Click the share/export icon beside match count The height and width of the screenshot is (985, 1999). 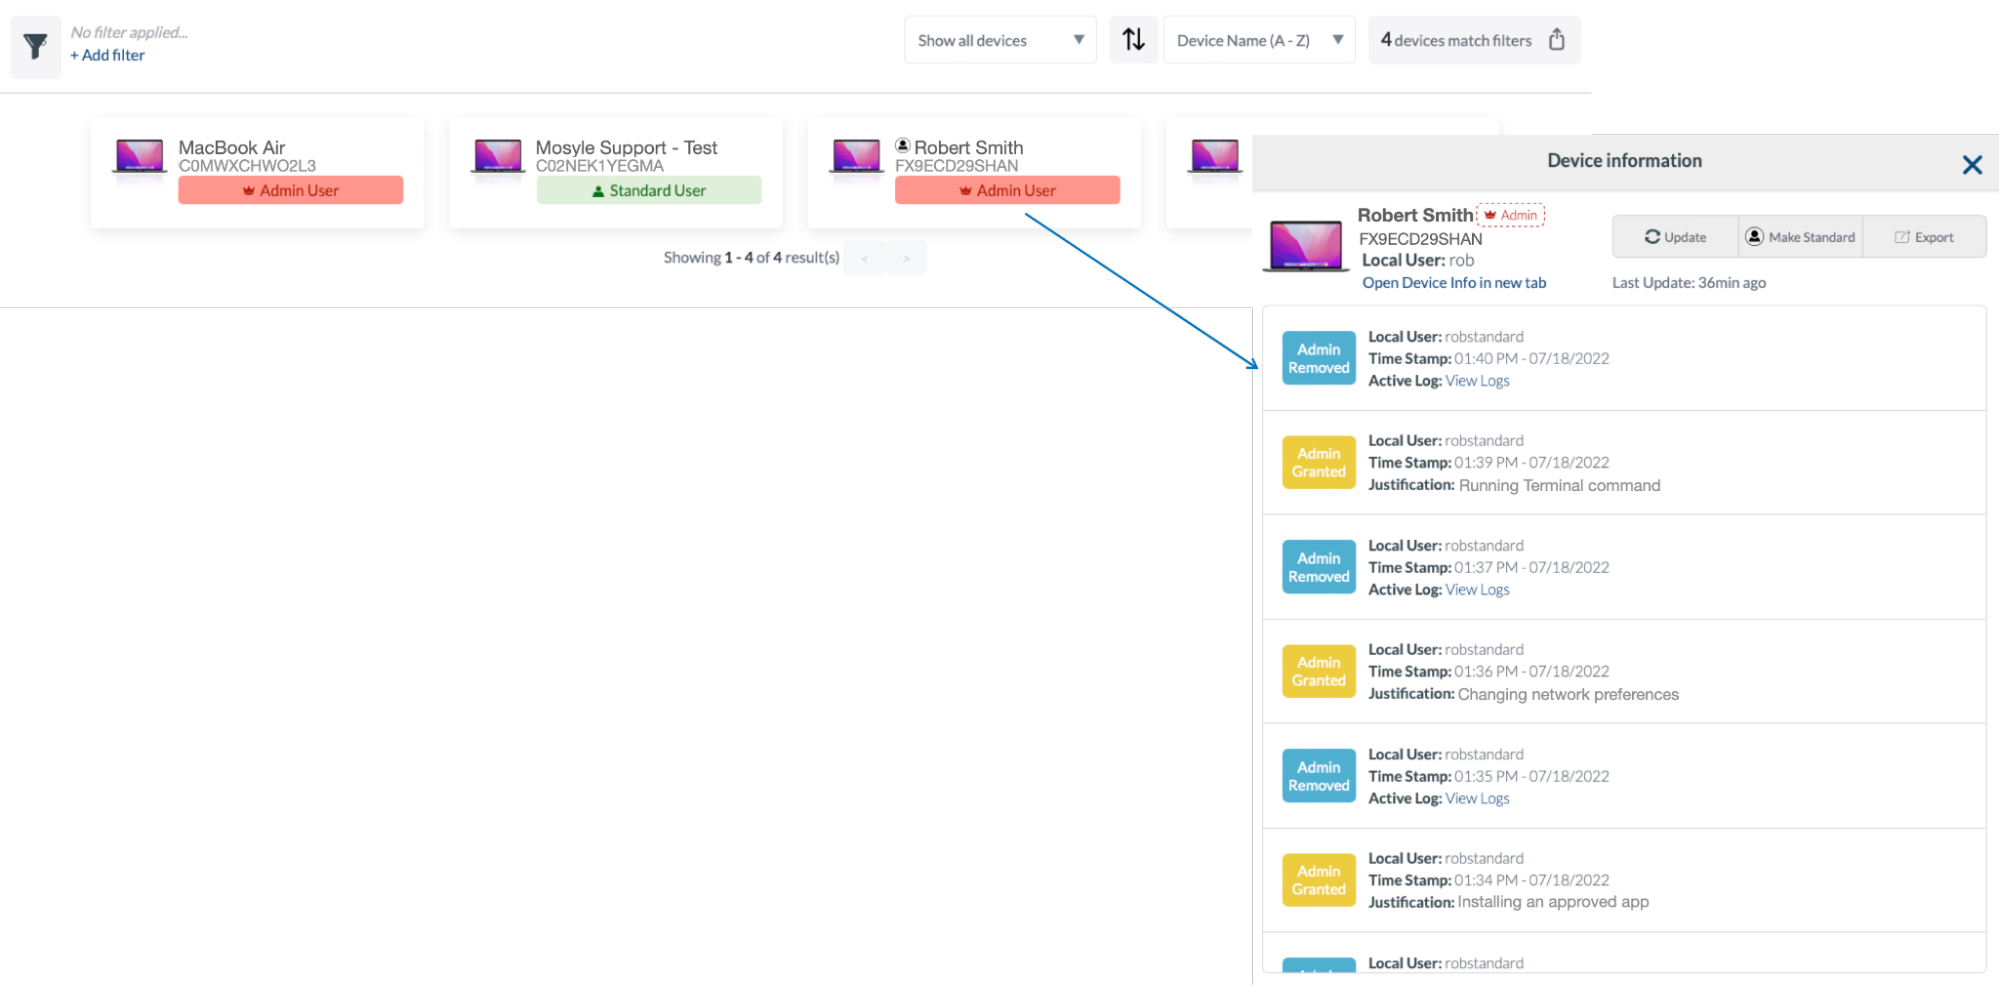click(1556, 40)
